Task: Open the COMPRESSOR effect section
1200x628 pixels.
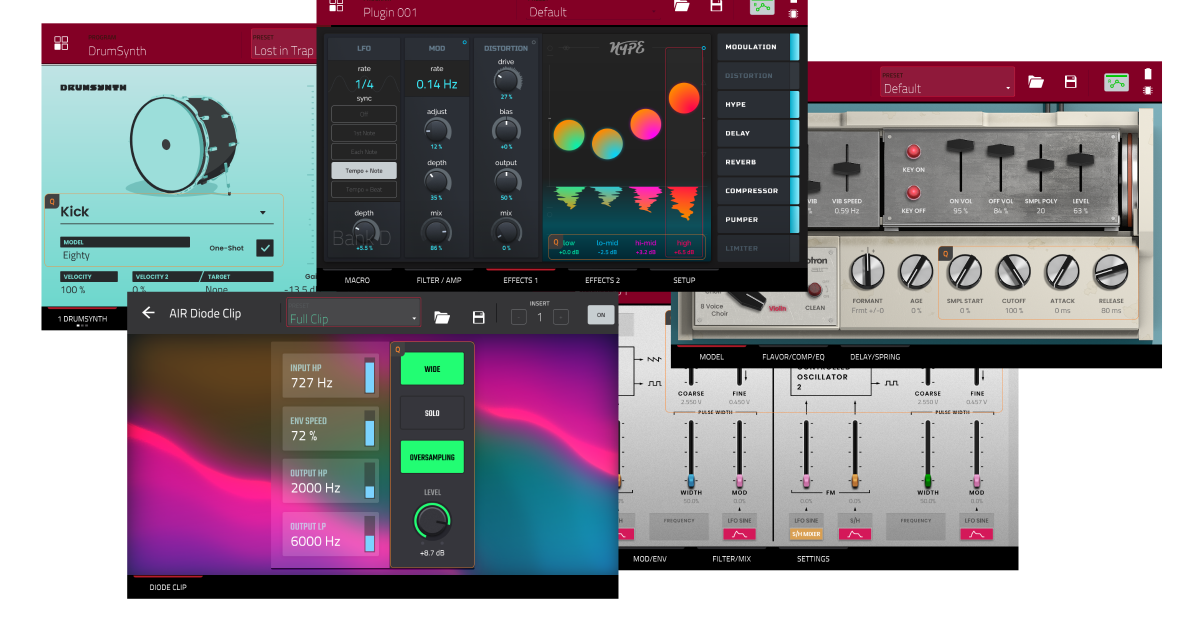Action: point(758,191)
